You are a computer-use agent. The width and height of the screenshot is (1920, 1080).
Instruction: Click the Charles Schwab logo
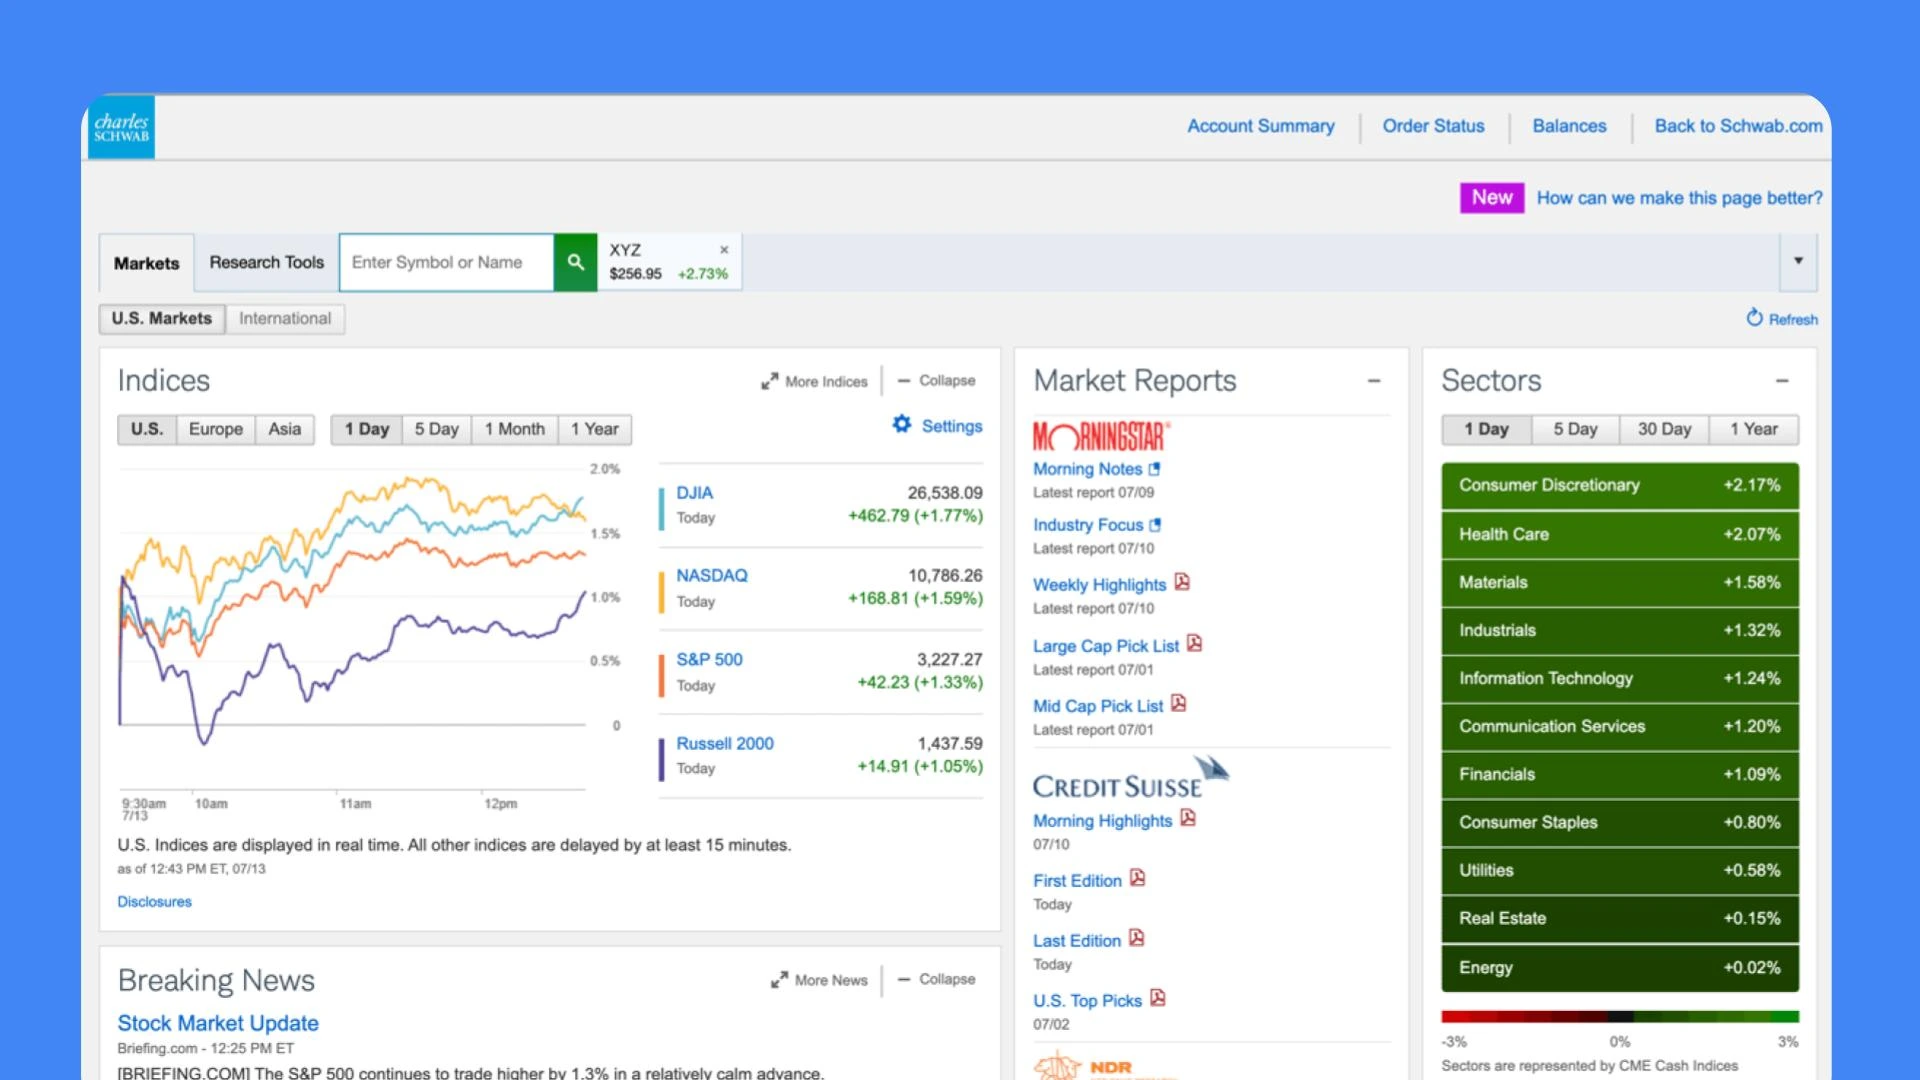point(121,127)
